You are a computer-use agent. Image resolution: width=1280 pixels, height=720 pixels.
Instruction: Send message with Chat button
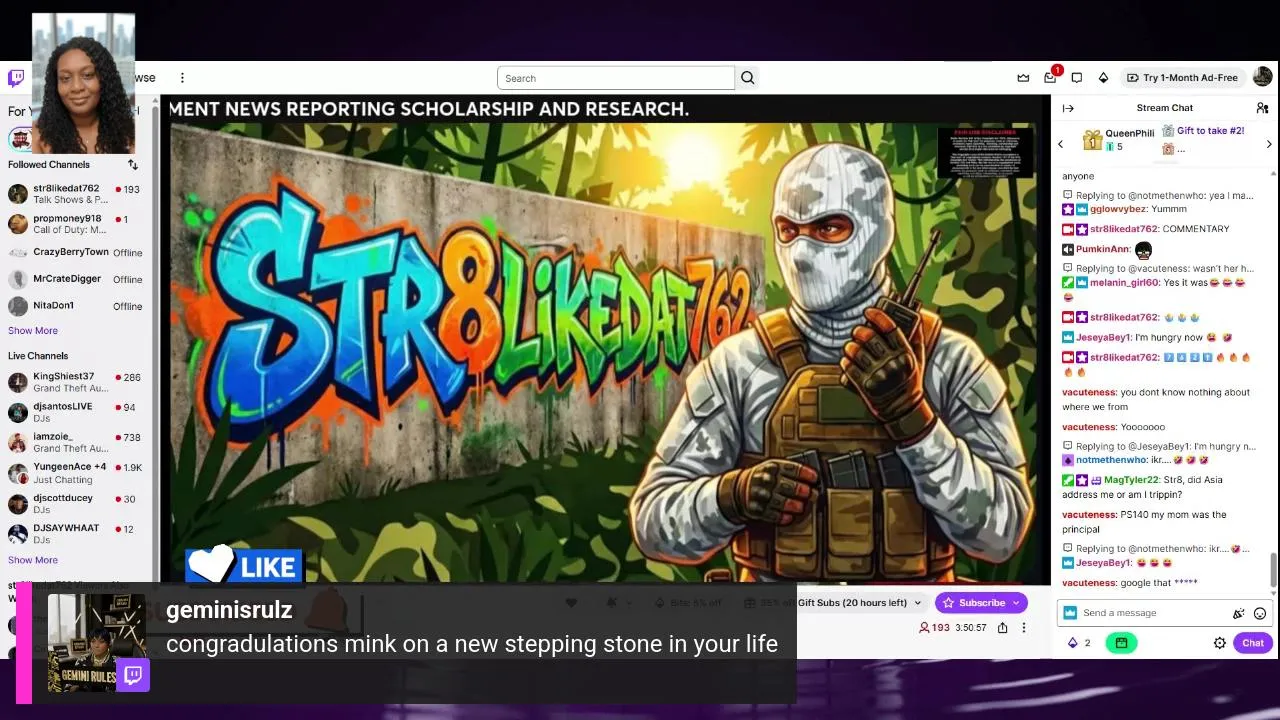tap(1253, 643)
